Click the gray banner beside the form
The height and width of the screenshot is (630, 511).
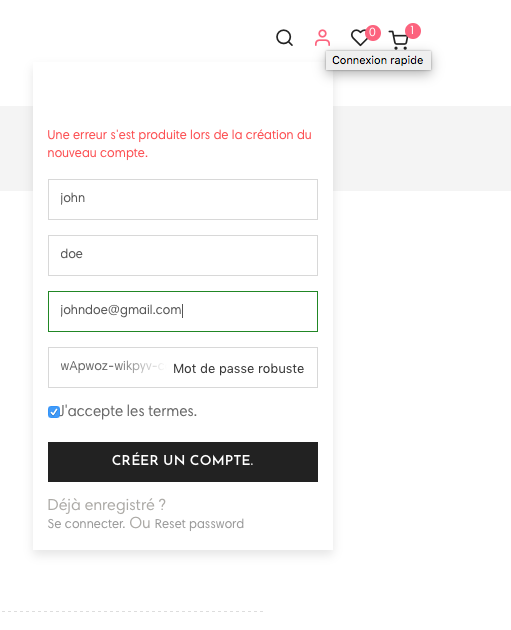point(422,148)
